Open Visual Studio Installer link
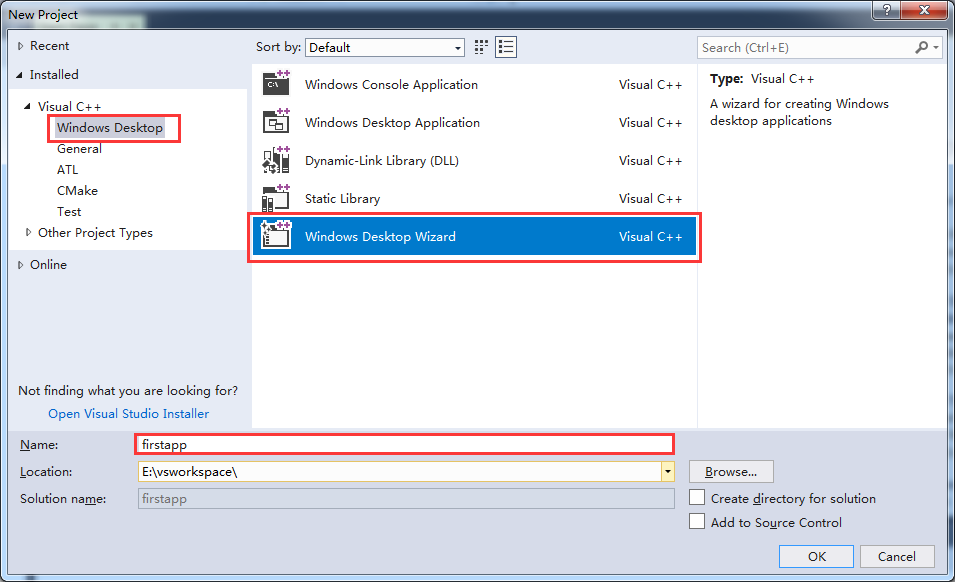Viewport: 955px width, 582px height. coord(128,413)
